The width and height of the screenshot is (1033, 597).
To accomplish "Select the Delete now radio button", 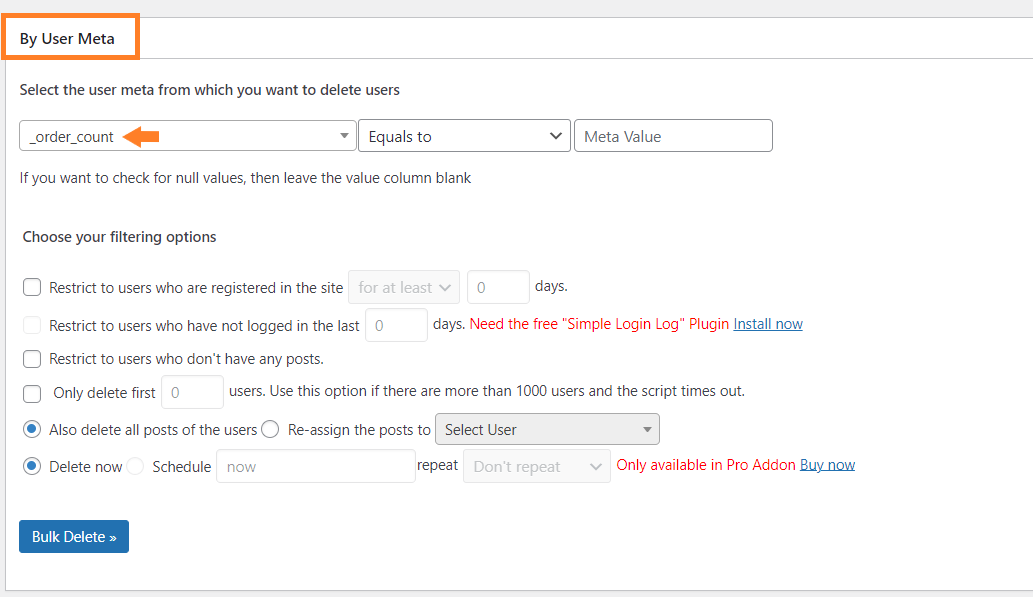I will 32,467.
